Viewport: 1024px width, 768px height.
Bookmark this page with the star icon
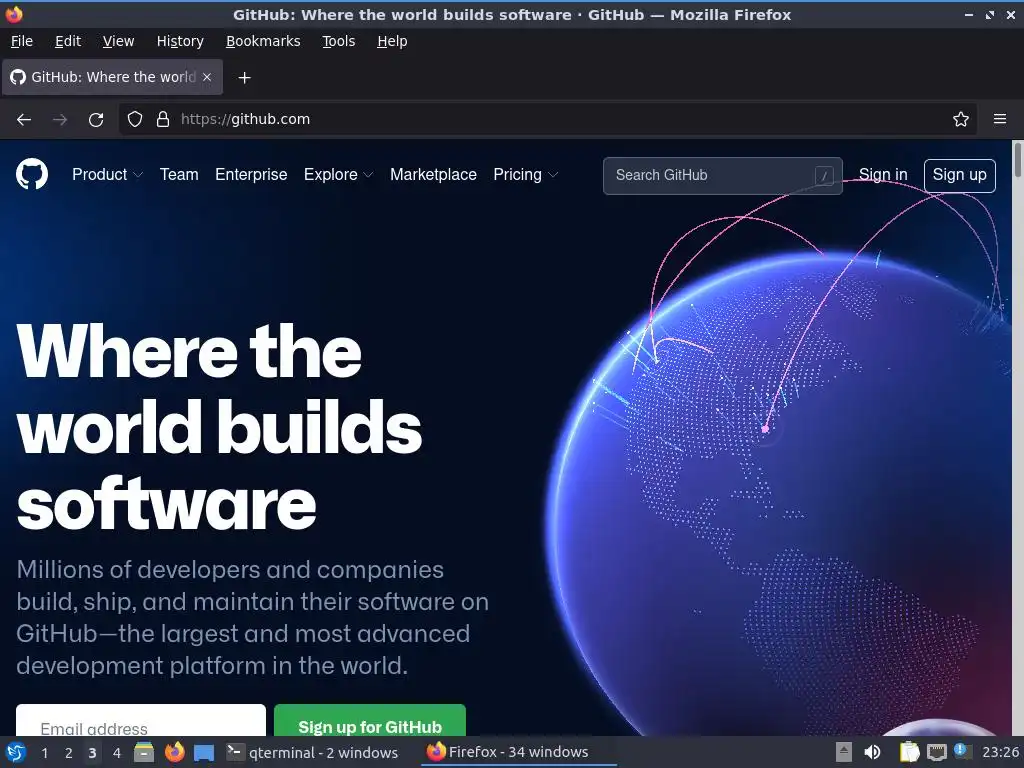click(961, 120)
